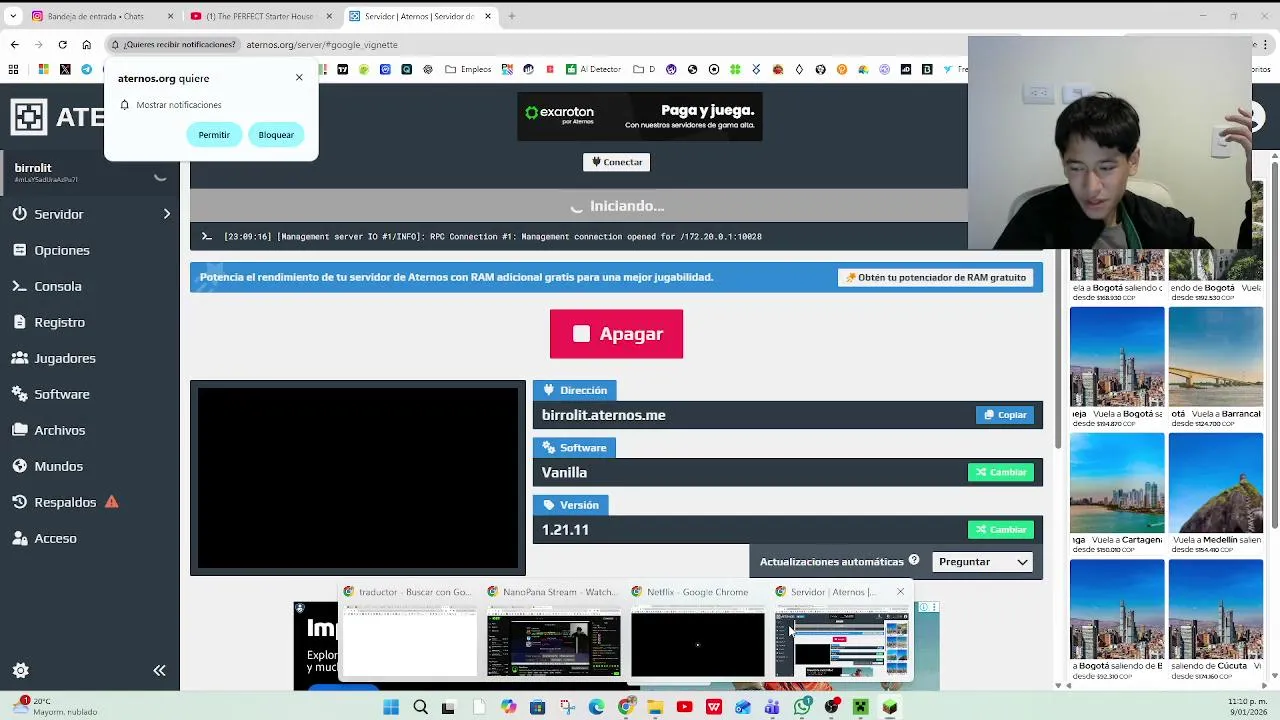1280x720 pixels.
Task: Open Microsoft Edge from the taskbar
Action: tap(596, 707)
